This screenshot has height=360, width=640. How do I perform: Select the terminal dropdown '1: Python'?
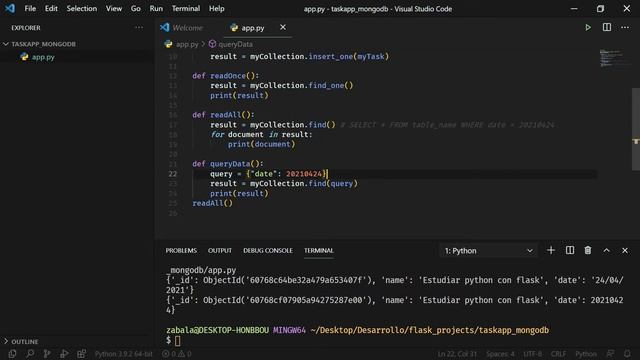pos(489,251)
